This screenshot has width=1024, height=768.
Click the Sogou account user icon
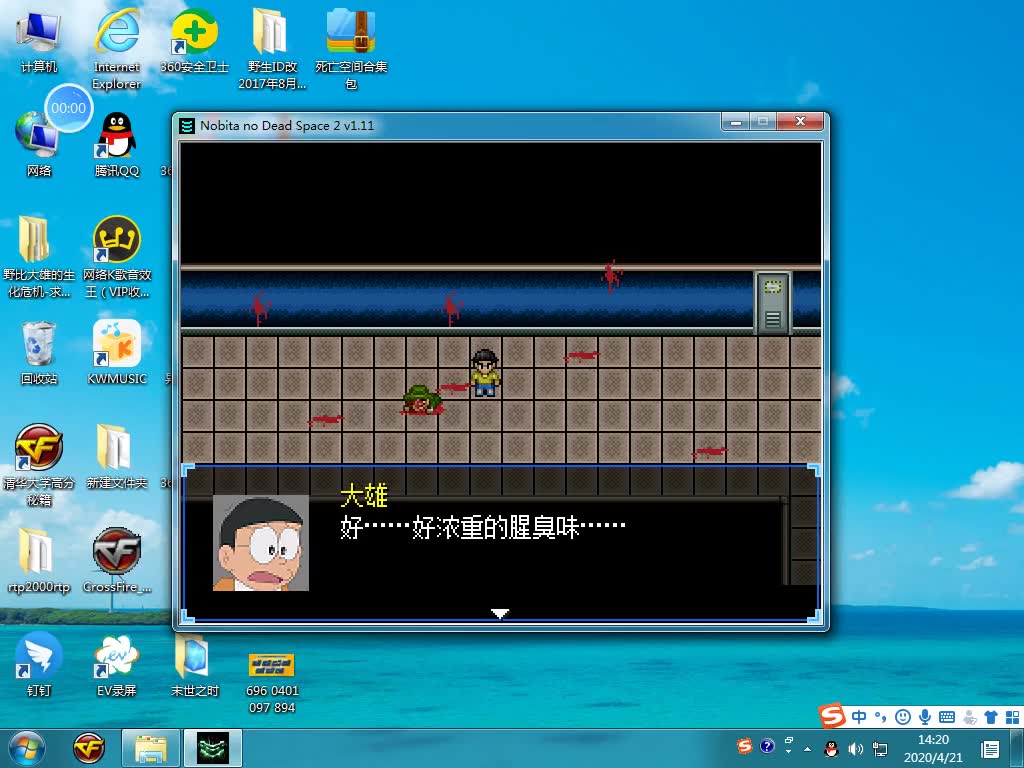(970, 717)
